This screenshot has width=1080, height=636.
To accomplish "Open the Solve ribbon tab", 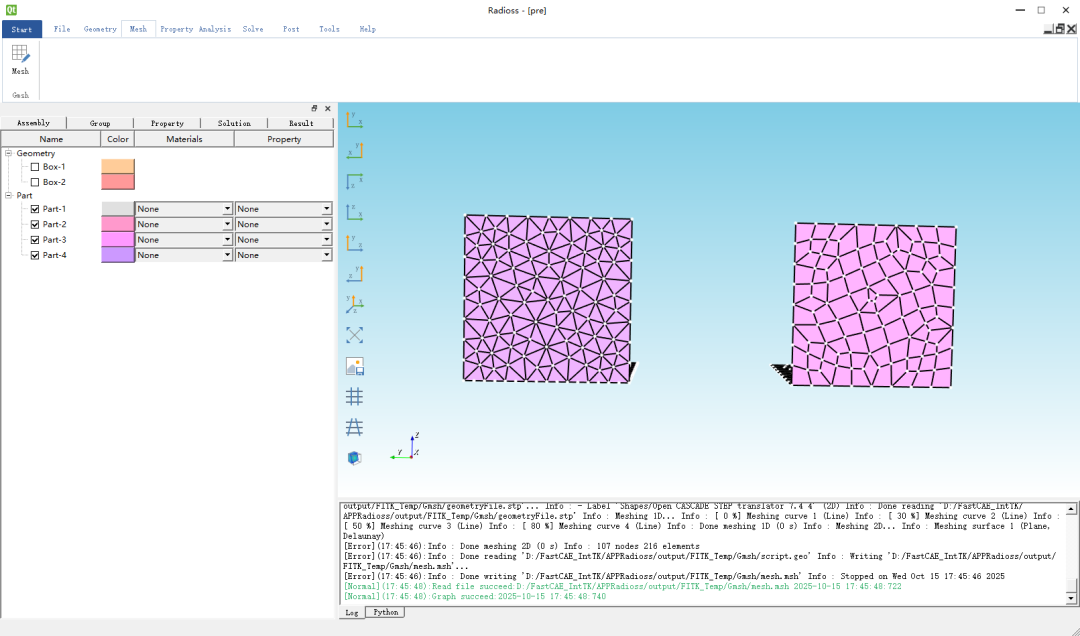I will coord(253,29).
